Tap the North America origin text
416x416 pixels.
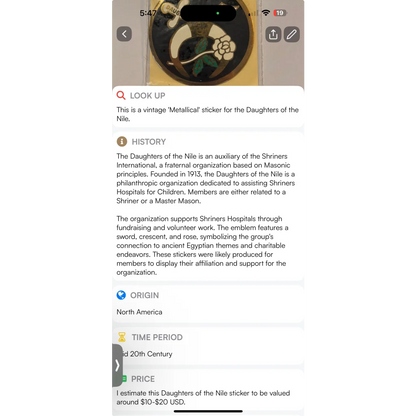point(139,312)
